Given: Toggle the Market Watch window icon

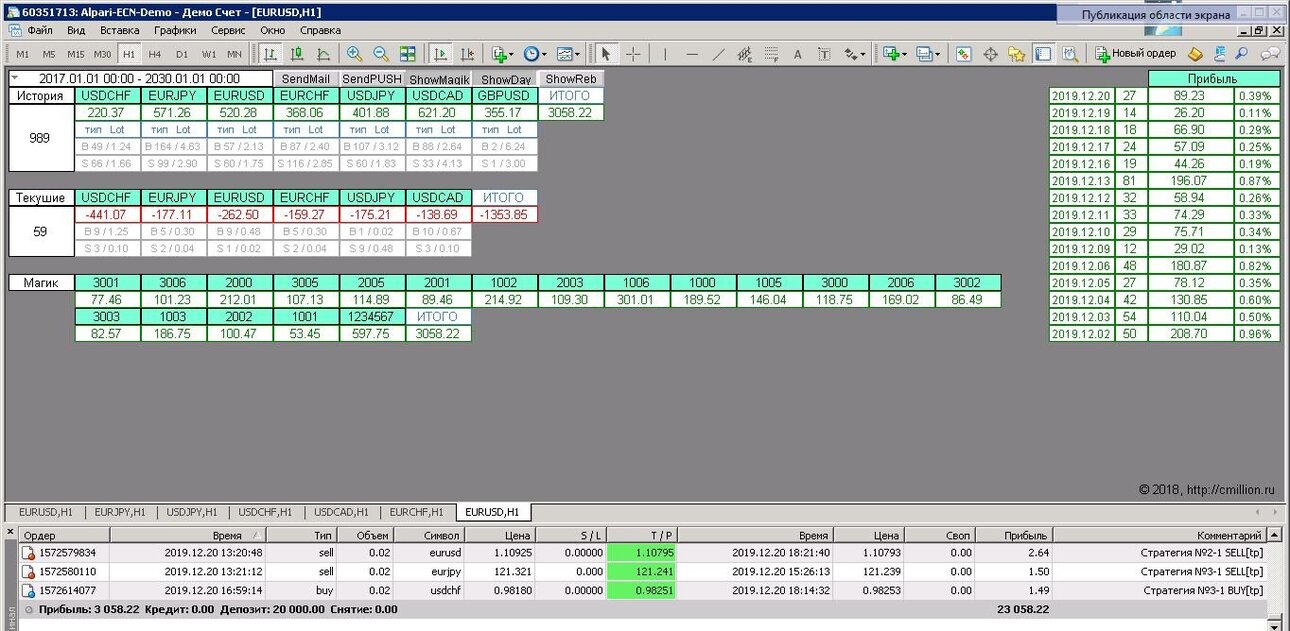Looking at the screenshot, I should (963, 54).
